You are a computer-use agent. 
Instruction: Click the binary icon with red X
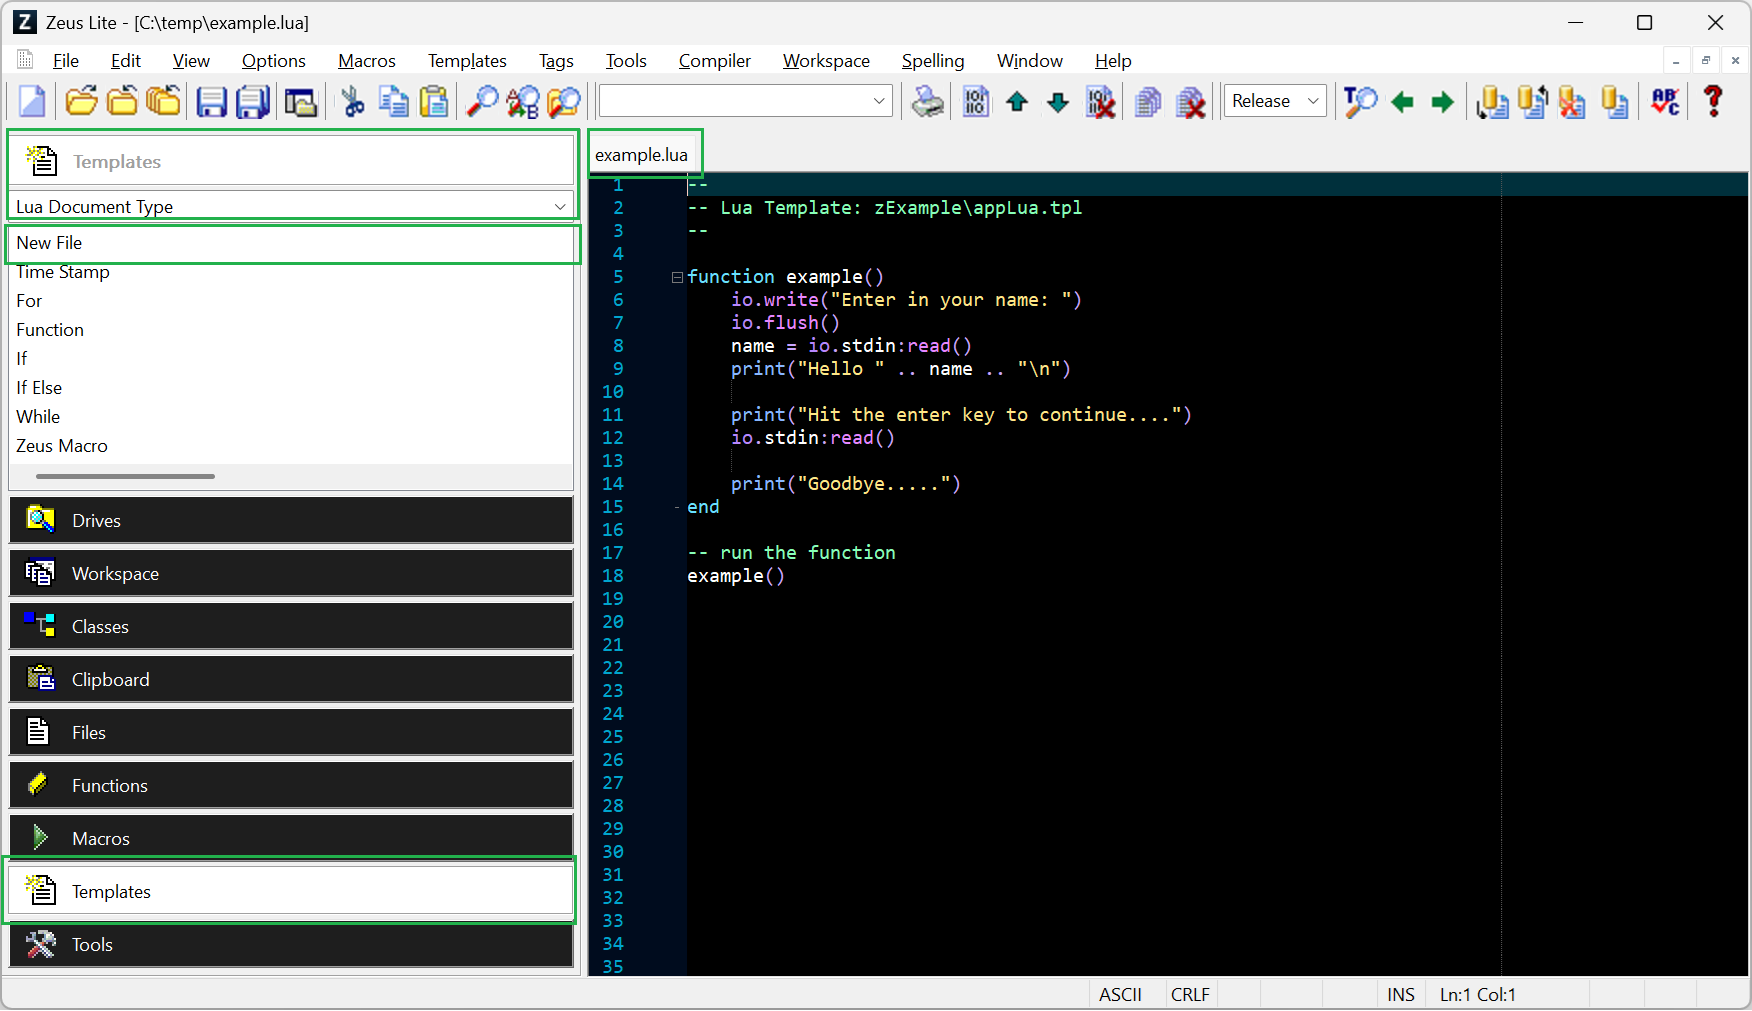click(1100, 101)
